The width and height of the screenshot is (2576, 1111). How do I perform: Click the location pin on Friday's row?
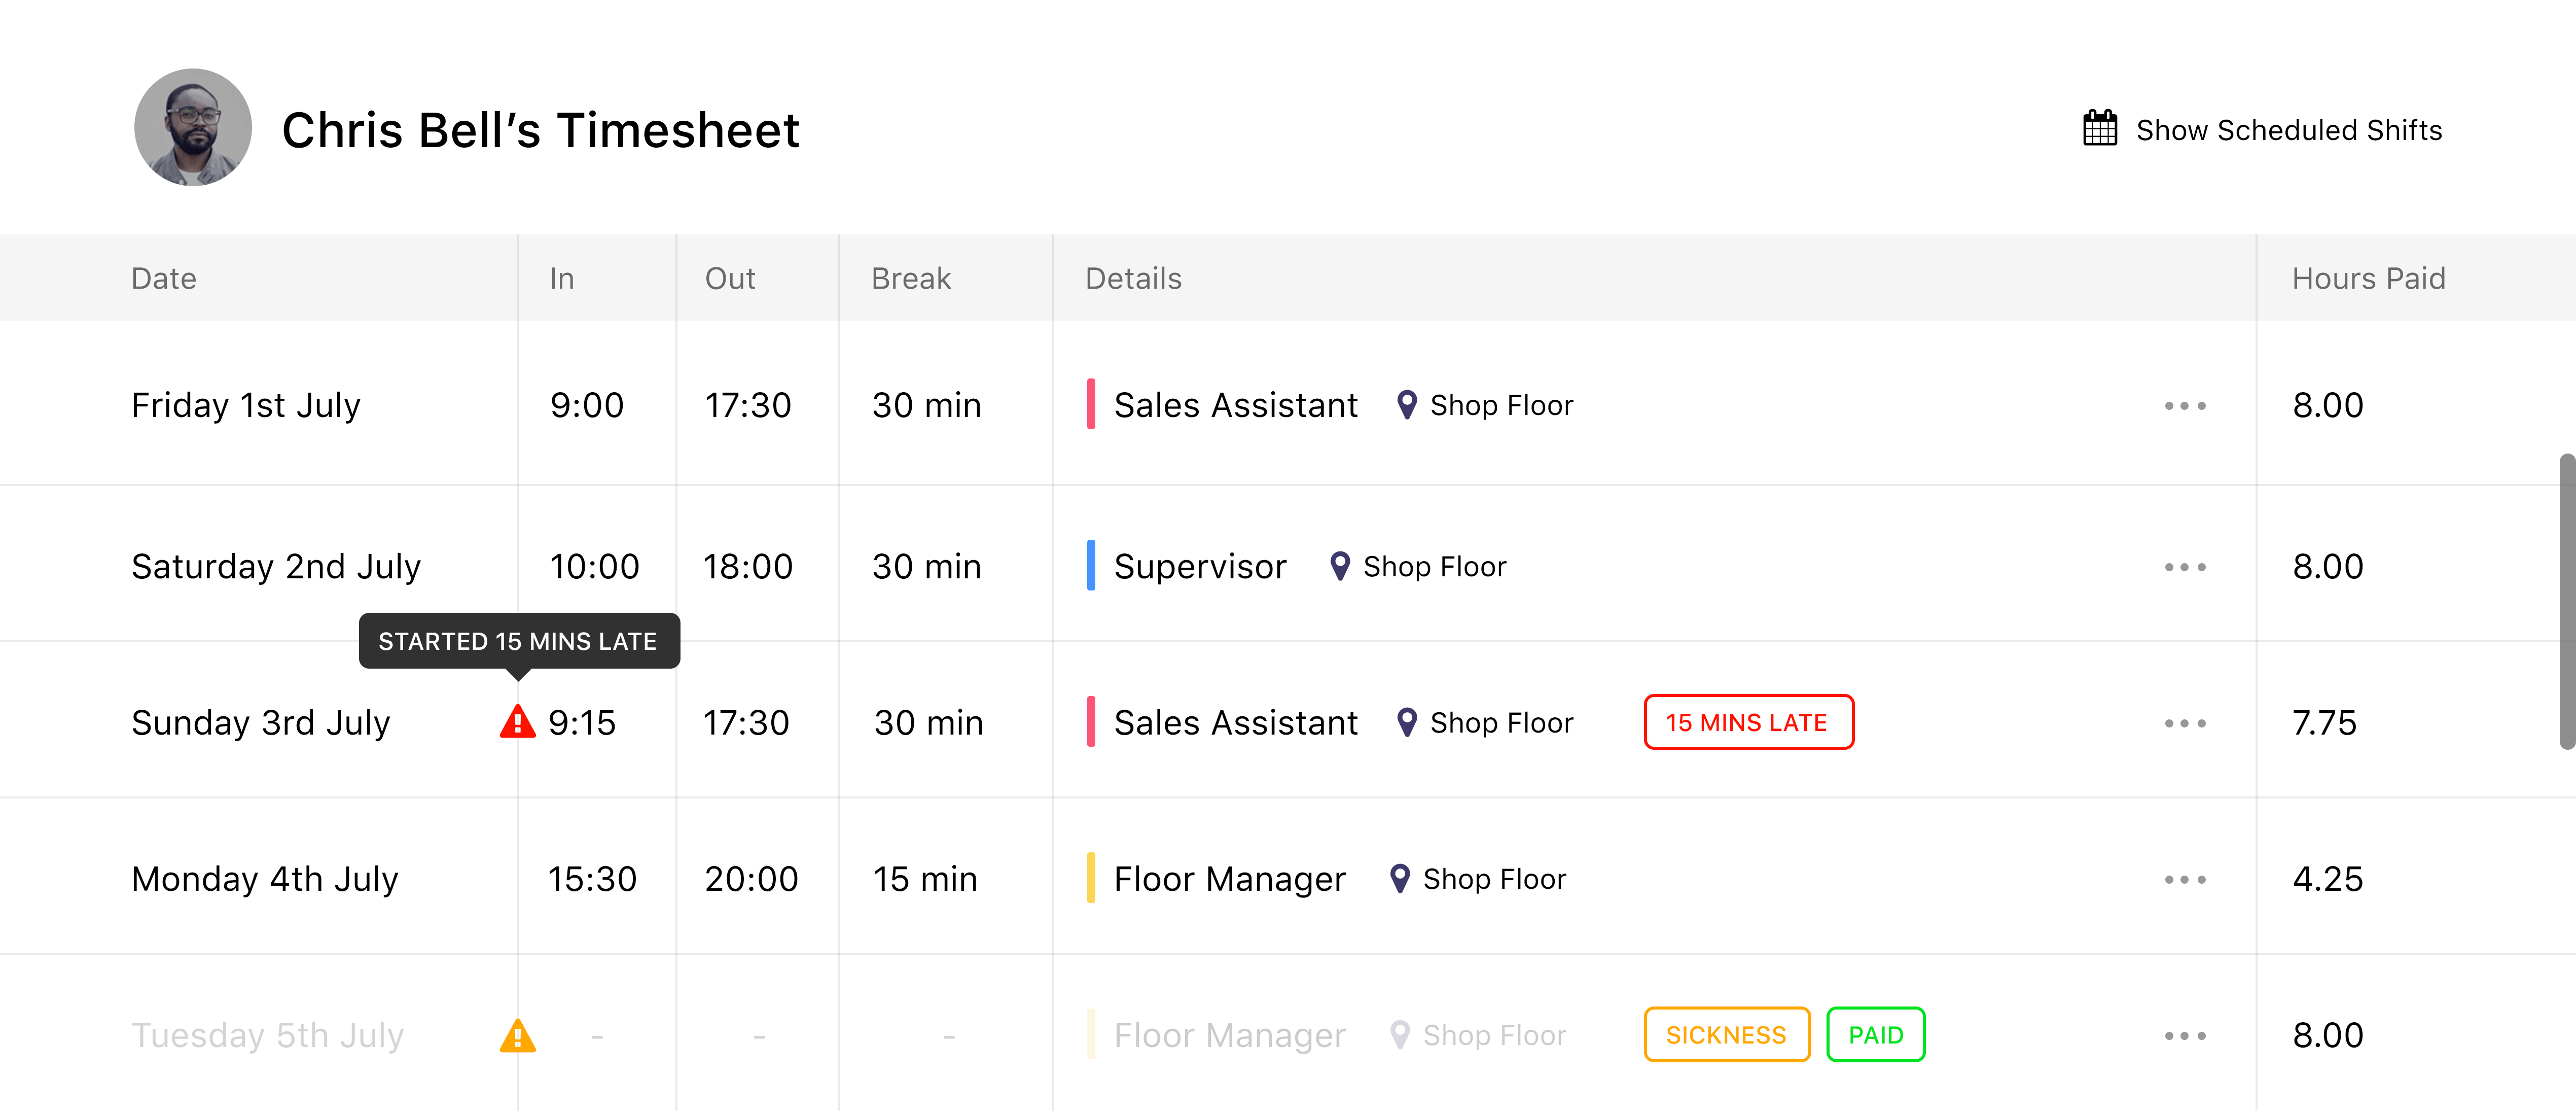coord(1406,405)
